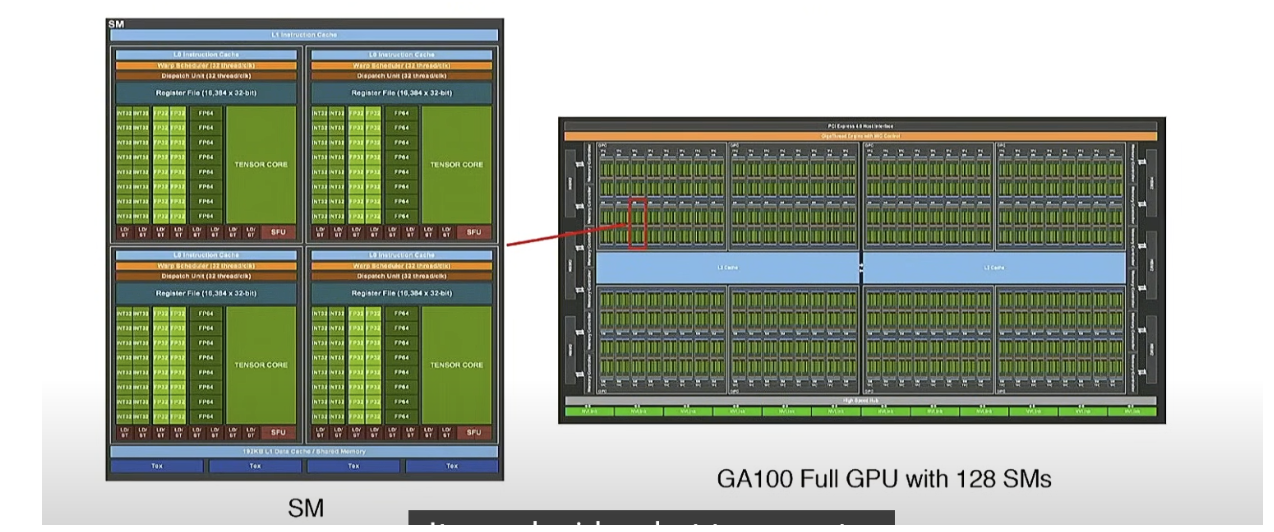Click the L1 Instruction Cache bar
The image size is (1274, 532).
click(x=304, y=35)
